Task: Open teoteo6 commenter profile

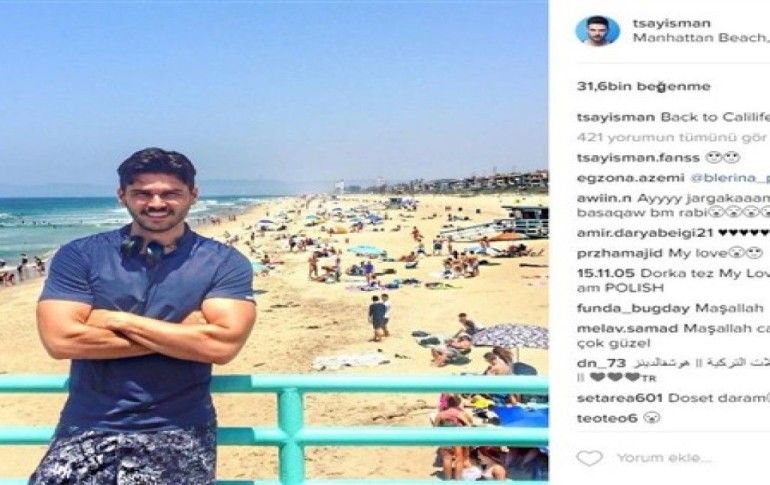Action: coord(607,418)
